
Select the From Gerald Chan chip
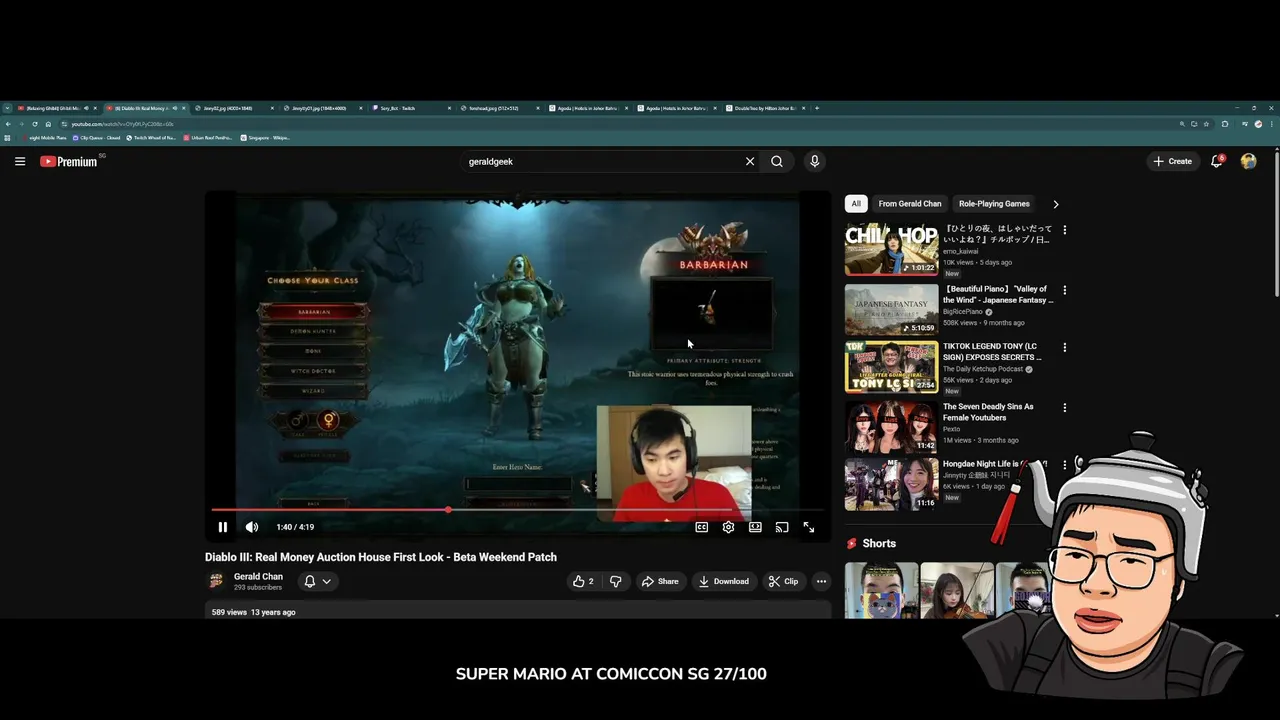coord(910,204)
